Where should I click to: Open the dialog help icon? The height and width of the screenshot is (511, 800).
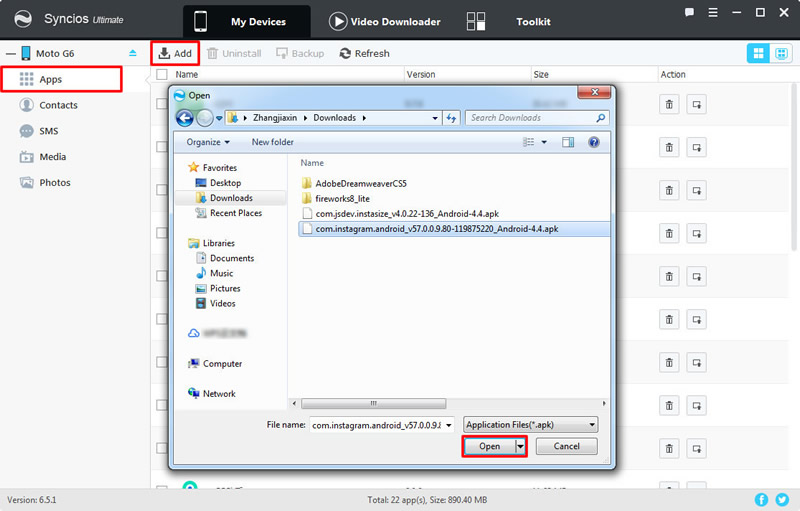pos(594,142)
